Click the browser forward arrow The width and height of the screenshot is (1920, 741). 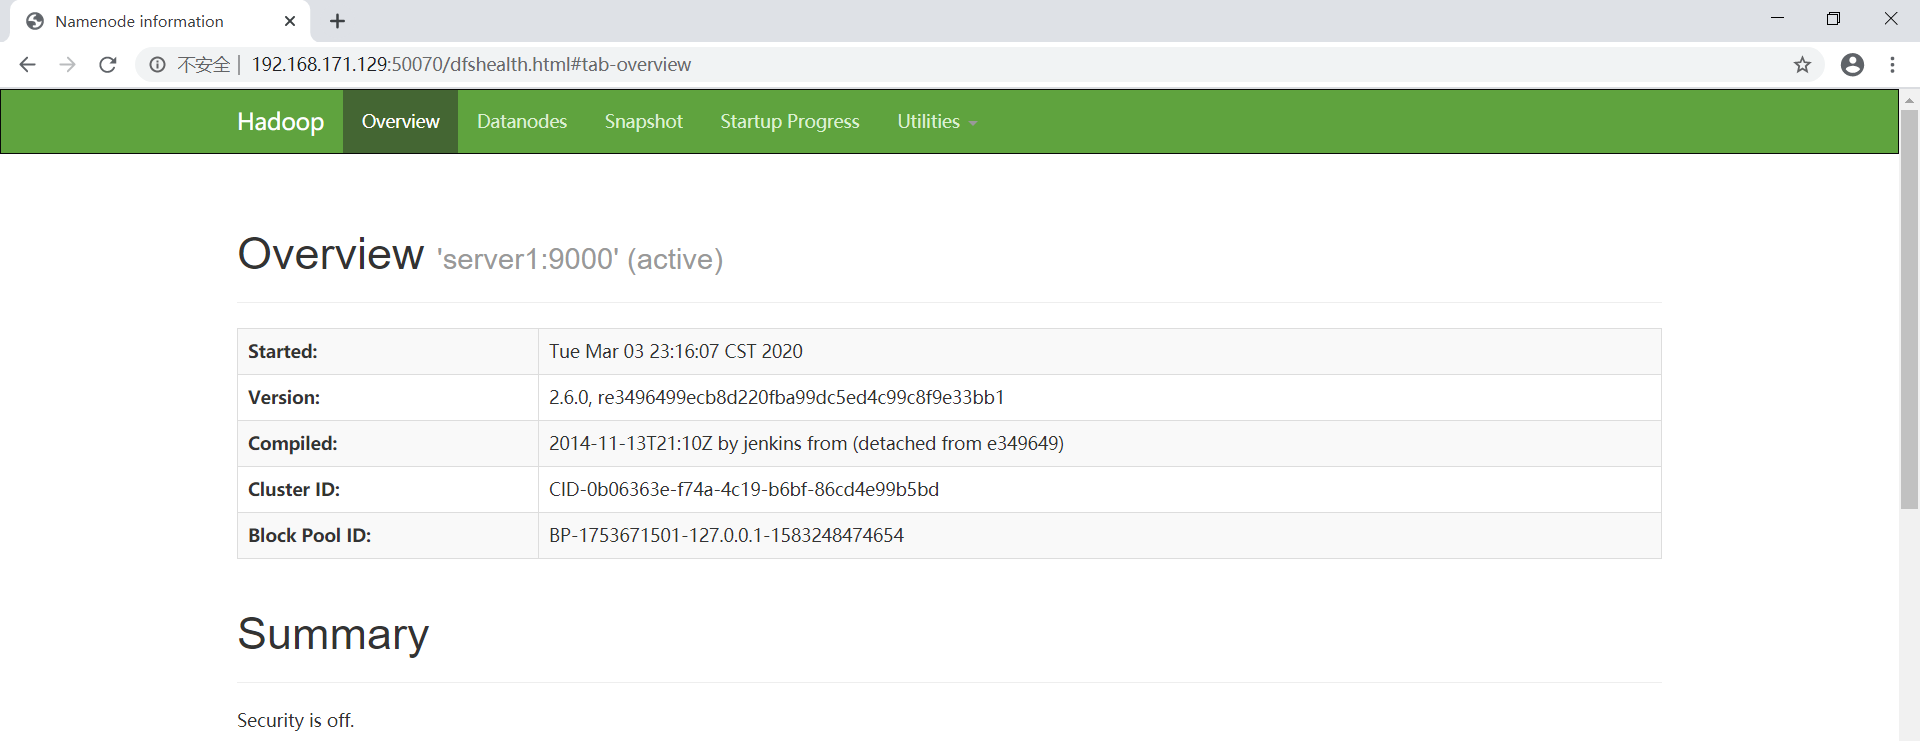click(67, 65)
